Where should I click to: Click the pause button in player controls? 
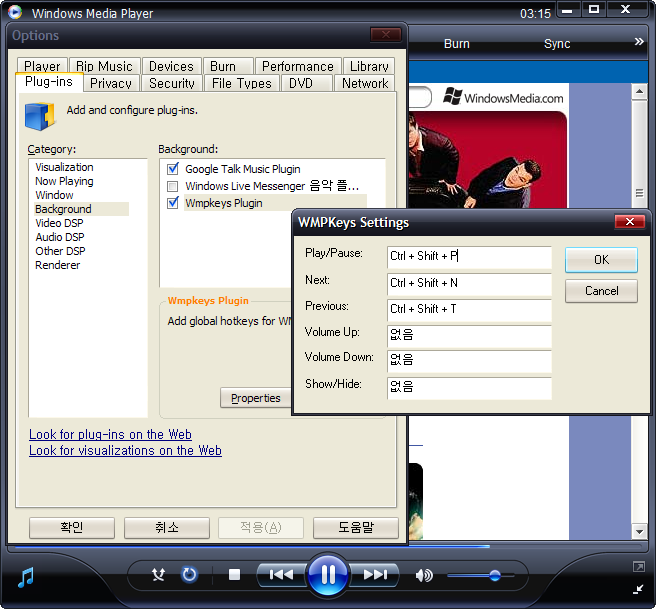click(328, 575)
